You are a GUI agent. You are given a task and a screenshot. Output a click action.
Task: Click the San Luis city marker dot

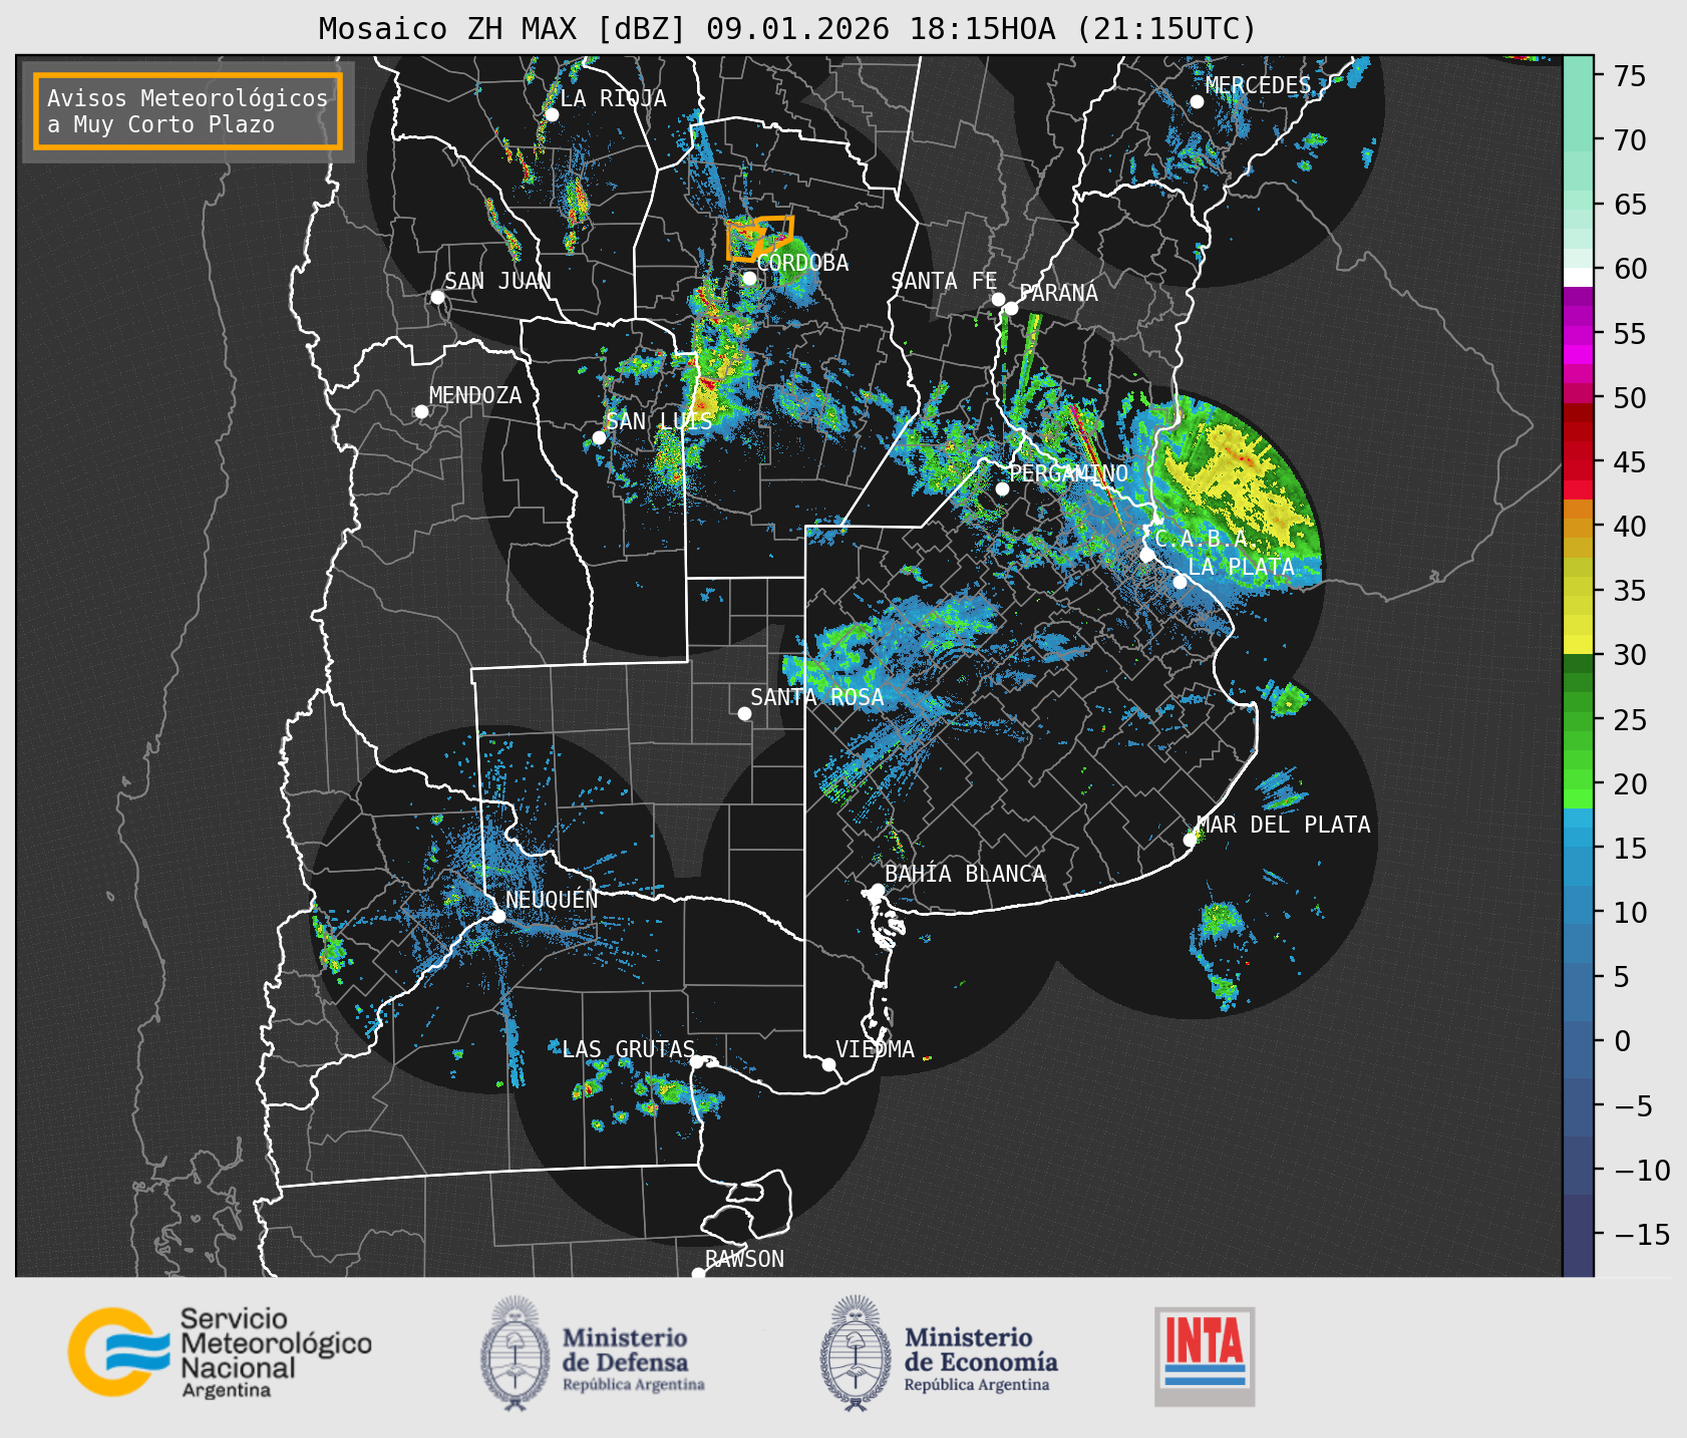pyautogui.click(x=599, y=438)
